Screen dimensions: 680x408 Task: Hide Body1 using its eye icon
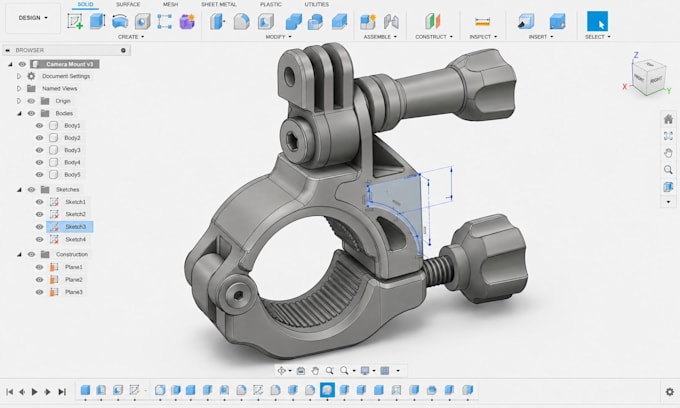[x=39, y=125]
